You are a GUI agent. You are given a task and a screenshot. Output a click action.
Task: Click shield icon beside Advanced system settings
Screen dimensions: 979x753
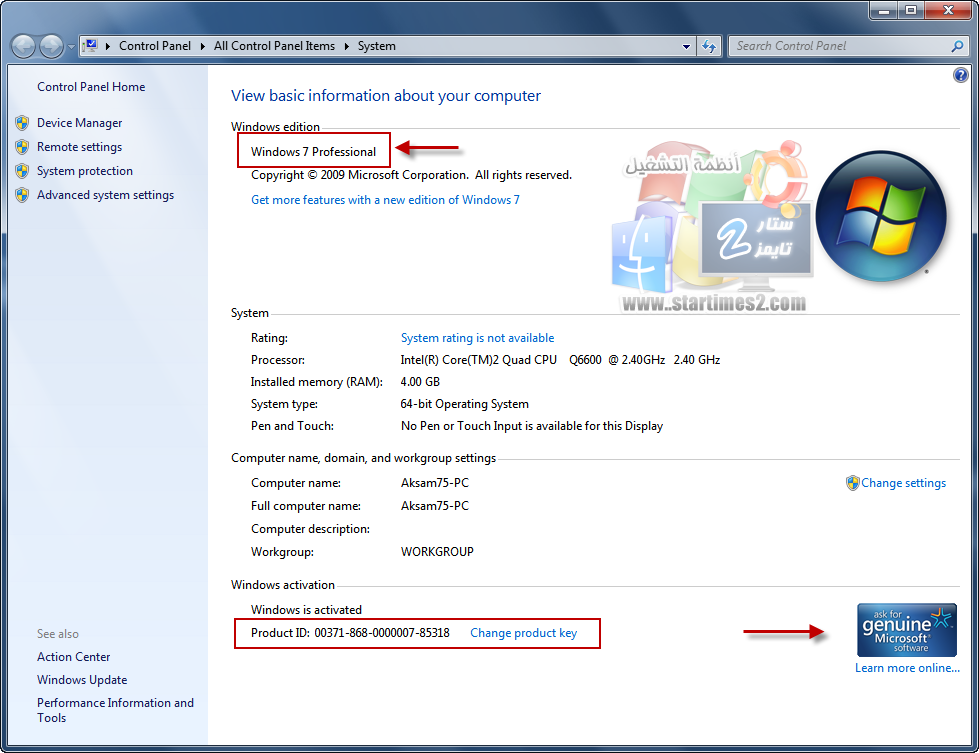pyautogui.click(x=22, y=195)
